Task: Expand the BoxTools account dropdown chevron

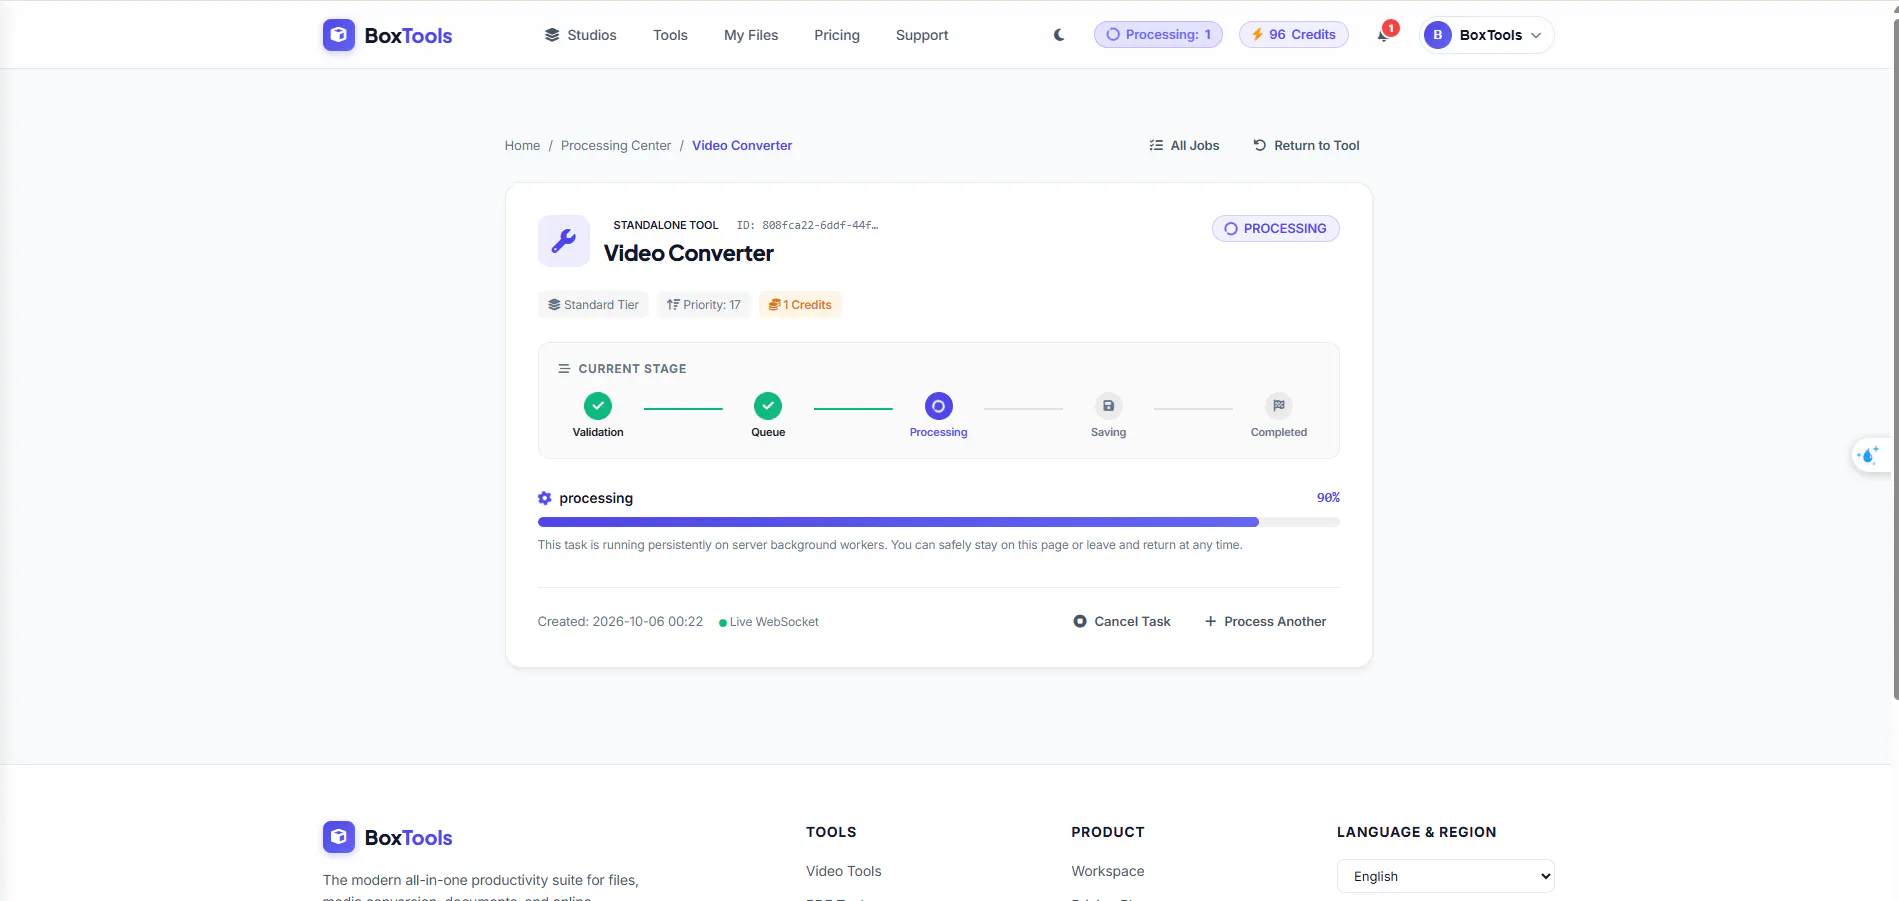Action: pyautogui.click(x=1536, y=35)
